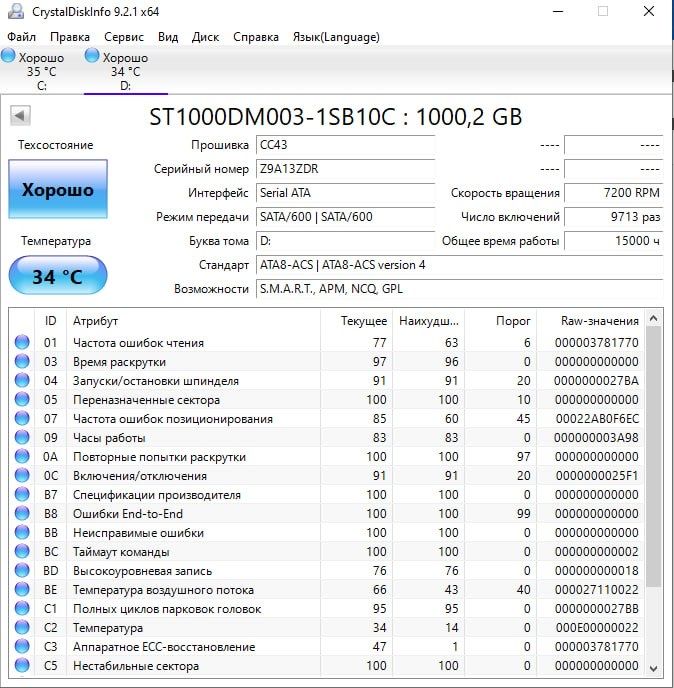
Task: Click the CrystalDiskInfo app icon in title bar
Action: click(16, 11)
